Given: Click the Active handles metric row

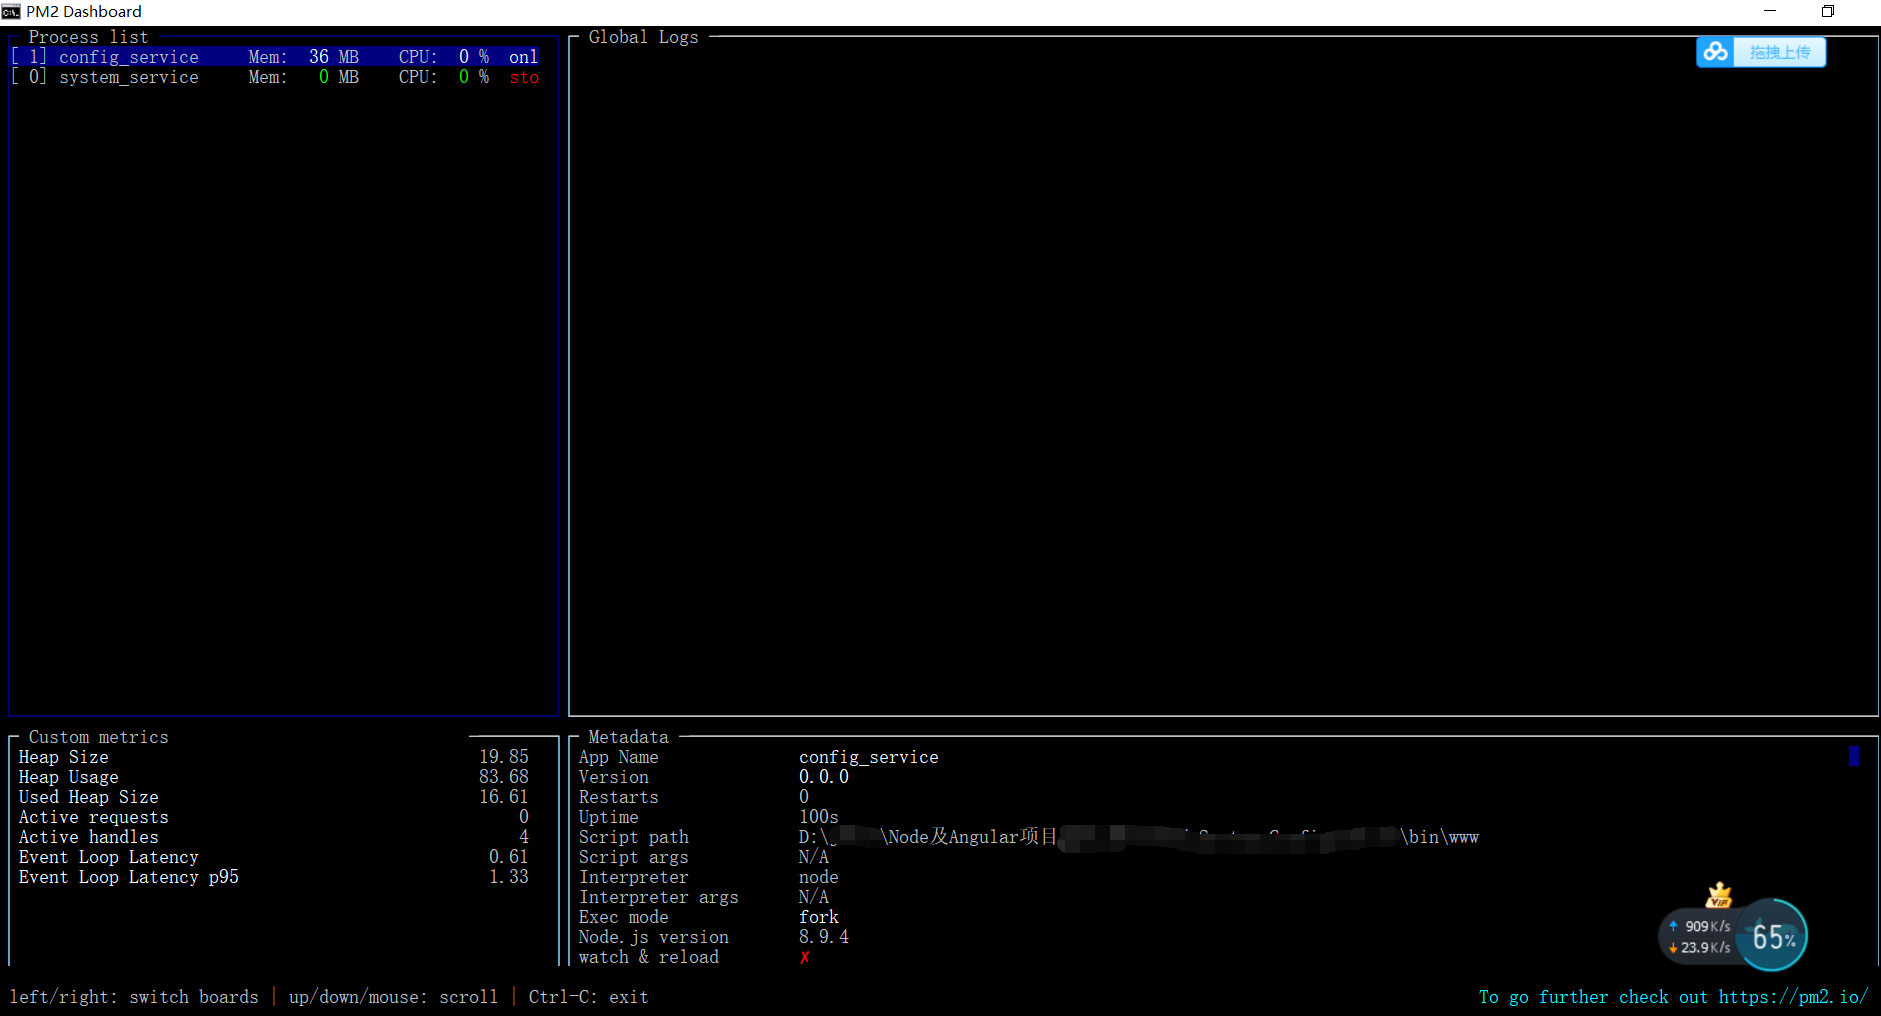Looking at the screenshot, I should tap(273, 837).
